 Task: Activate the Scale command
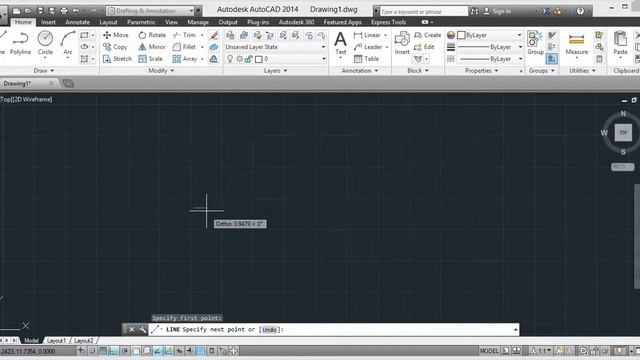(x=150, y=59)
